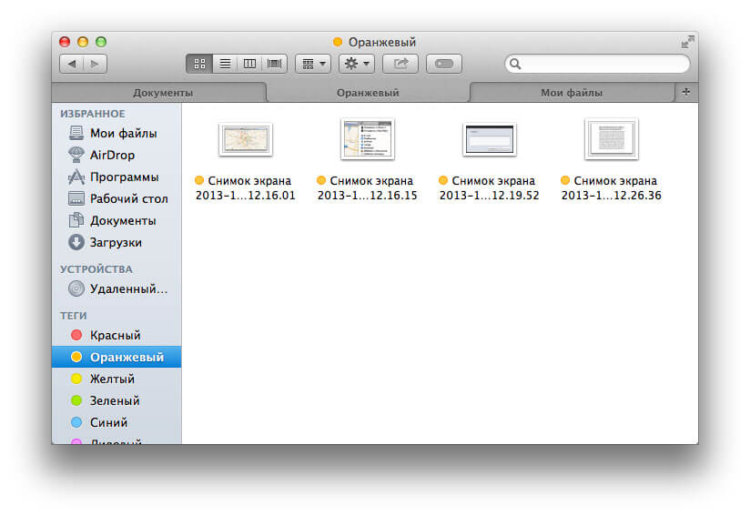Image resolution: width=750 pixels, height=516 pixels.
Task: Click the remote disc icon
Action: (76, 288)
